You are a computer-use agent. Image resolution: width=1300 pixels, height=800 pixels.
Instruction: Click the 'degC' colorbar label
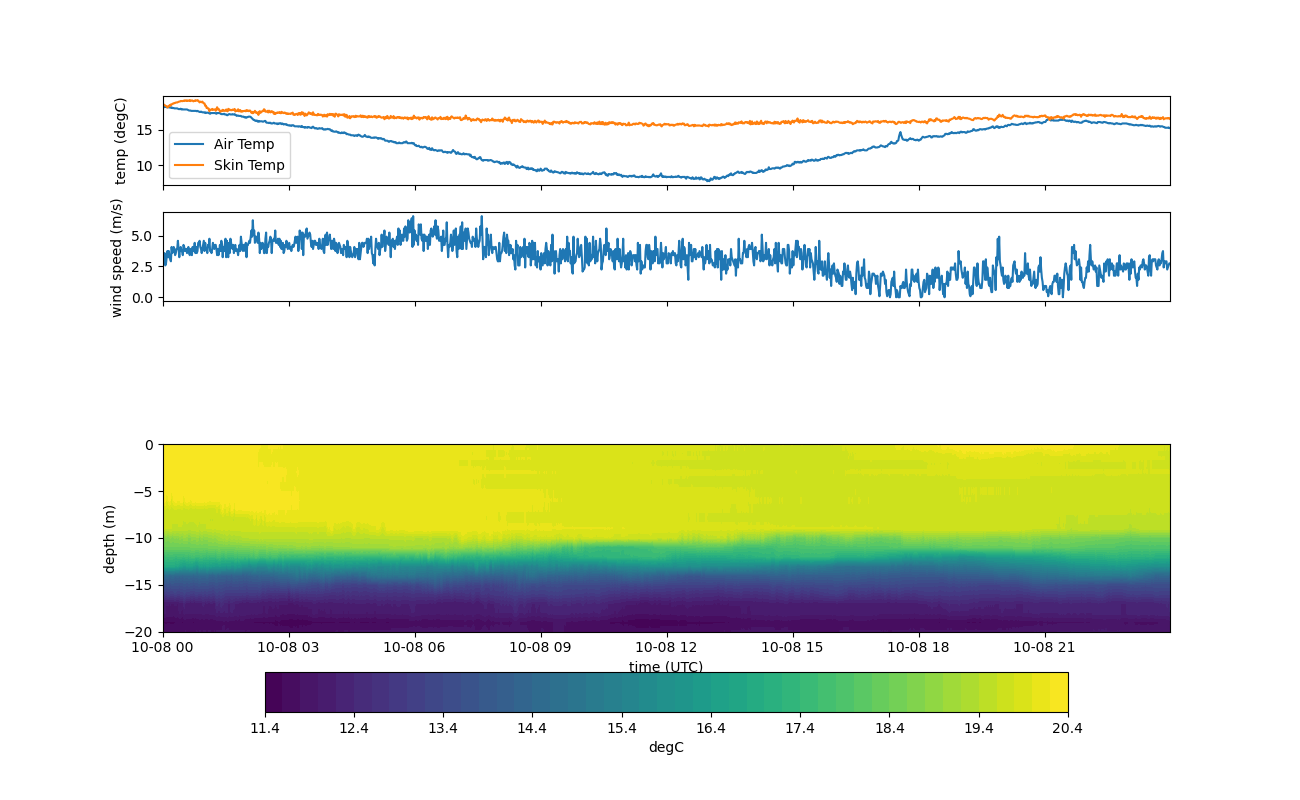666,748
